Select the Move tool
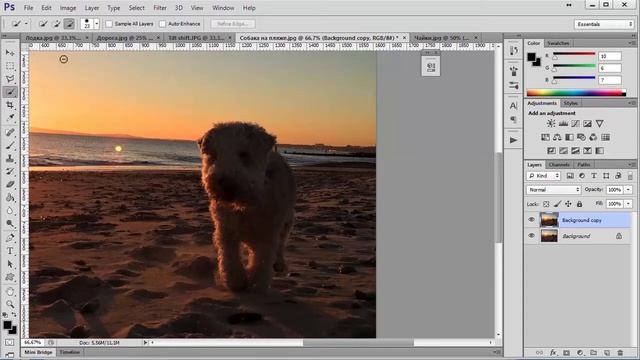 pos(10,53)
